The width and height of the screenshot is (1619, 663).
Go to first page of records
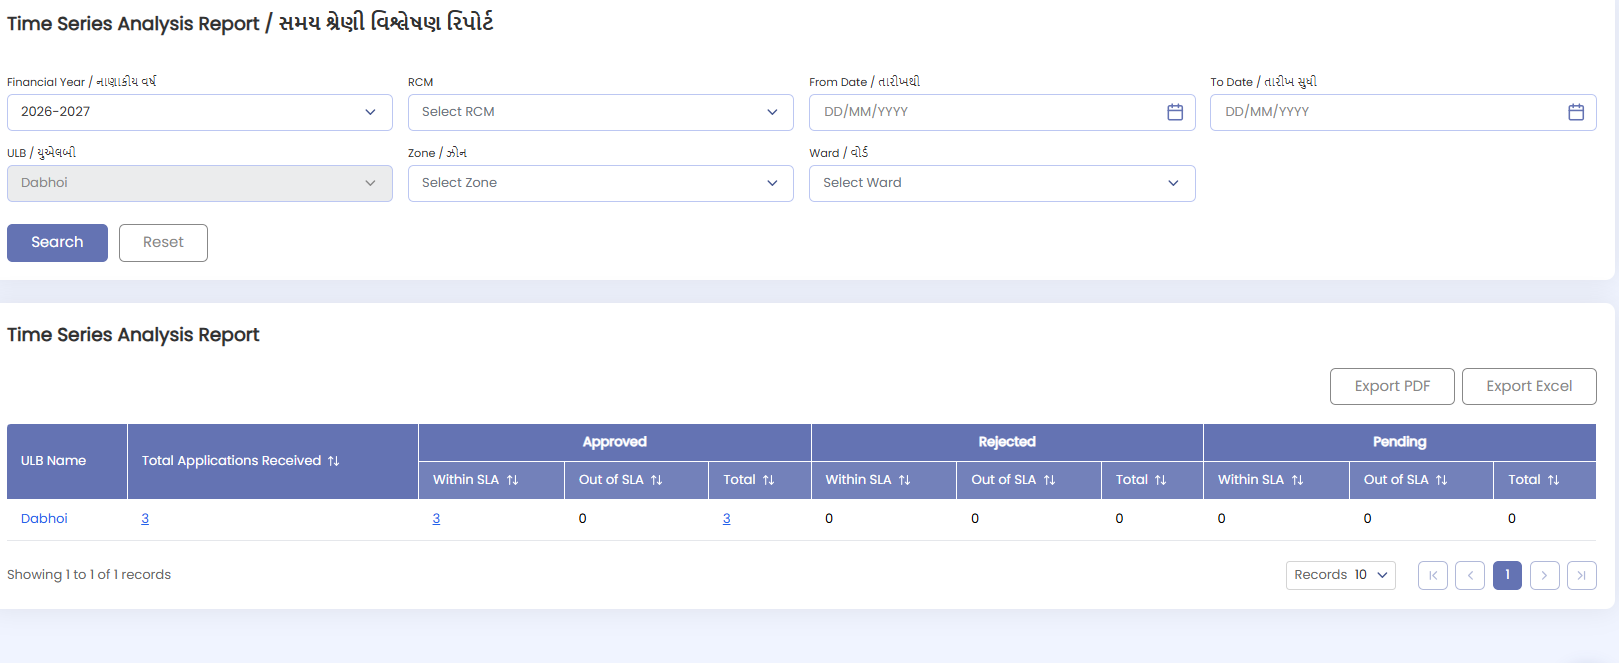(x=1433, y=575)
